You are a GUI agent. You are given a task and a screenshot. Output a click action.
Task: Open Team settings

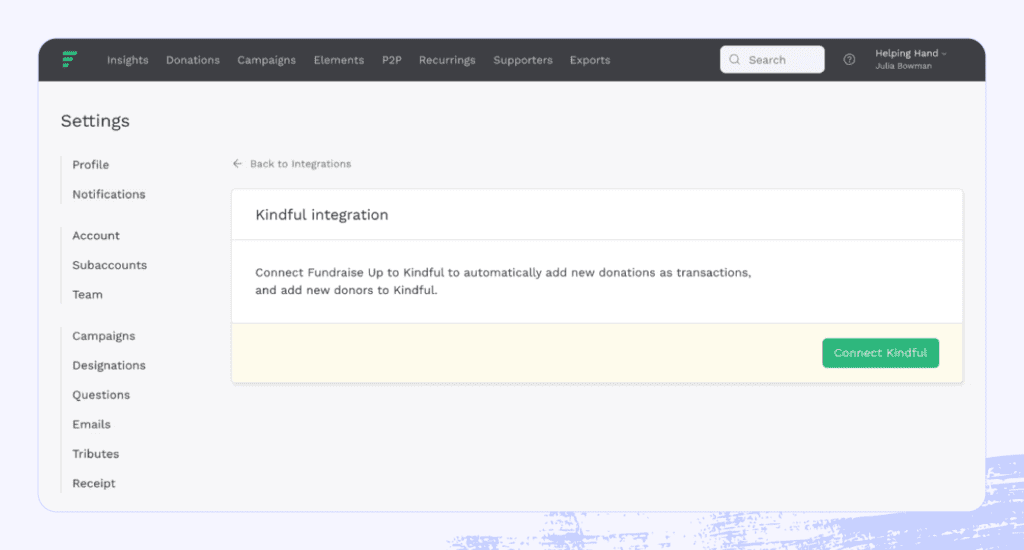[x=88, y=294]
